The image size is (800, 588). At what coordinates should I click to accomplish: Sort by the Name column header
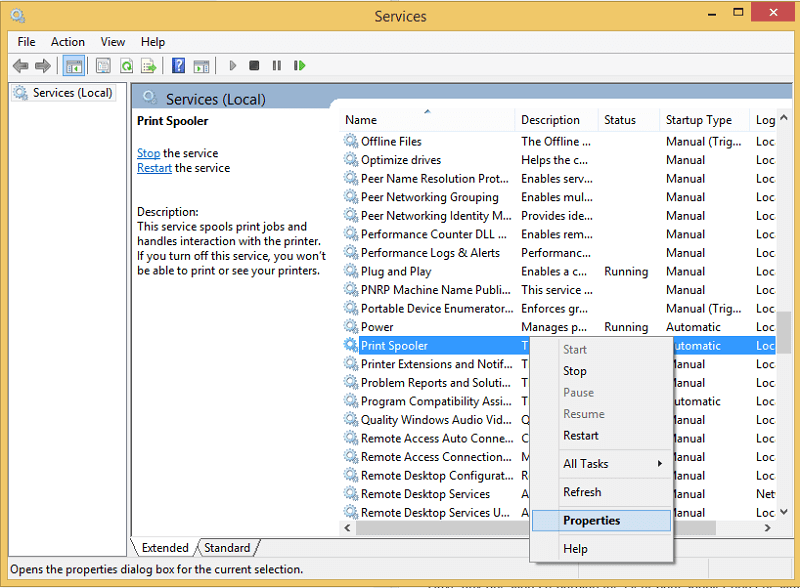coord(428,120)
